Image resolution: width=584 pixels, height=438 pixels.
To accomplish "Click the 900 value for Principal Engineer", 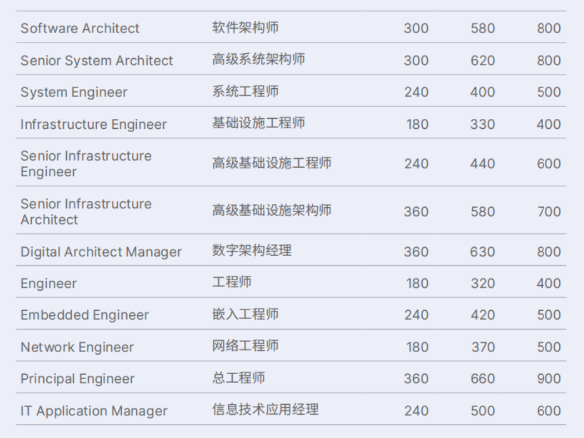I will (x=549, y=379).
